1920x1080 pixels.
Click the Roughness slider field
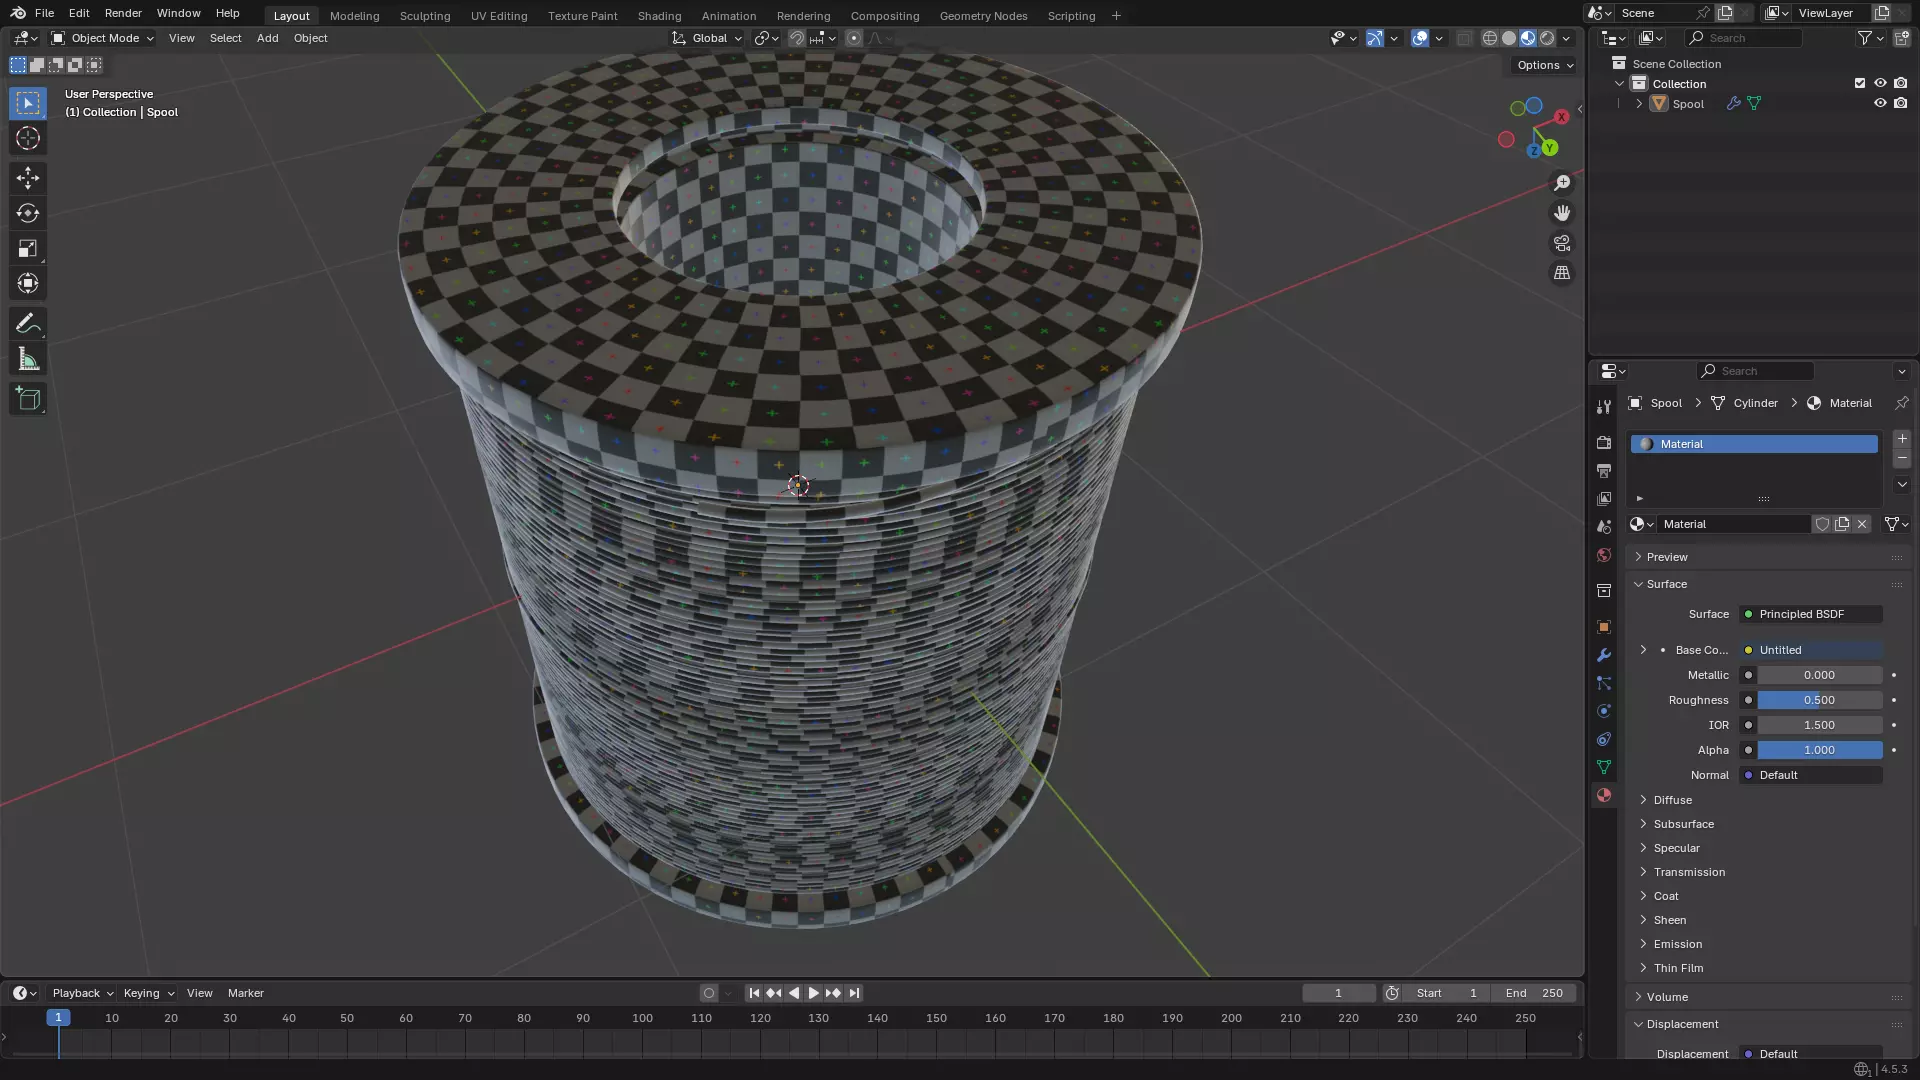(1819, 700)
